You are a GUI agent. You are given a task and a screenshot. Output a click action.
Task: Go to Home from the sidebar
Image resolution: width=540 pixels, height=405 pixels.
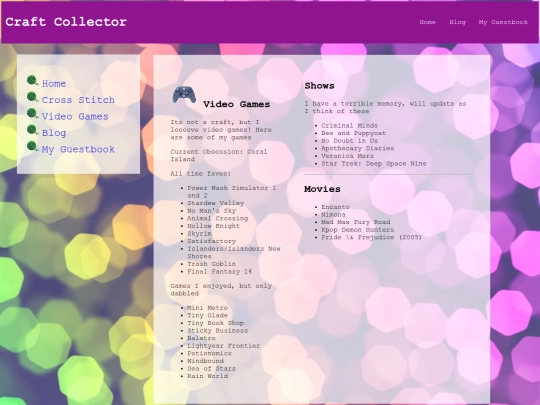(54, 84)
